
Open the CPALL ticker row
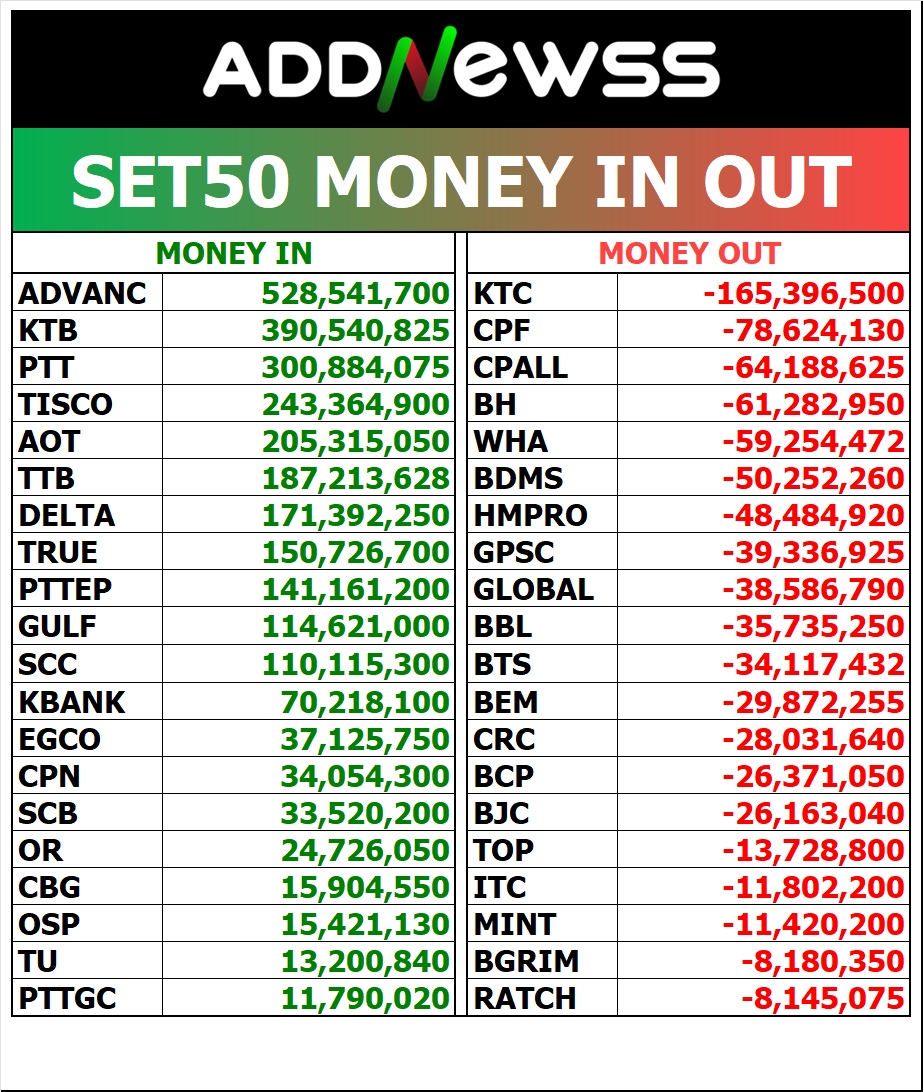[x=520, y=367]
